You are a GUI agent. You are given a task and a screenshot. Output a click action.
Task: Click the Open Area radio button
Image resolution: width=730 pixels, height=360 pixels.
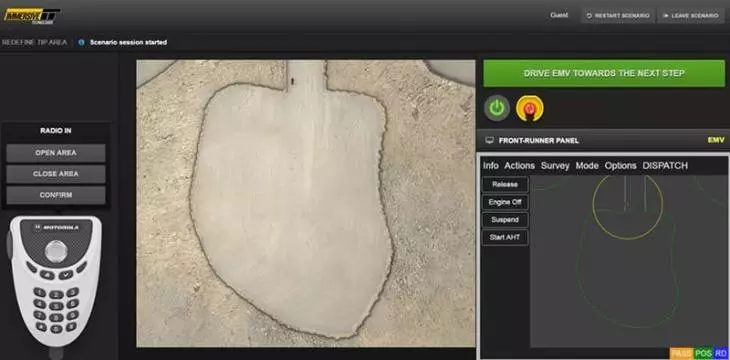tap(56, 153)
